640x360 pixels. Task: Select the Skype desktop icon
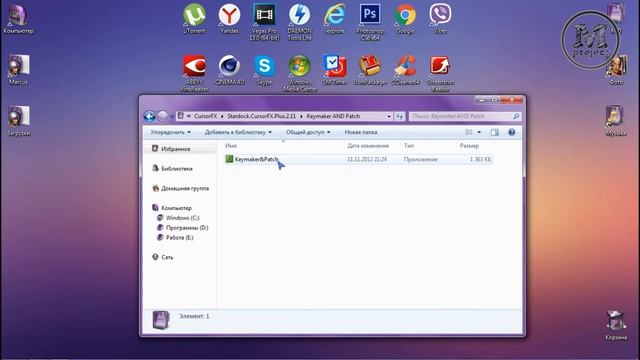click(x=264, y=70)
